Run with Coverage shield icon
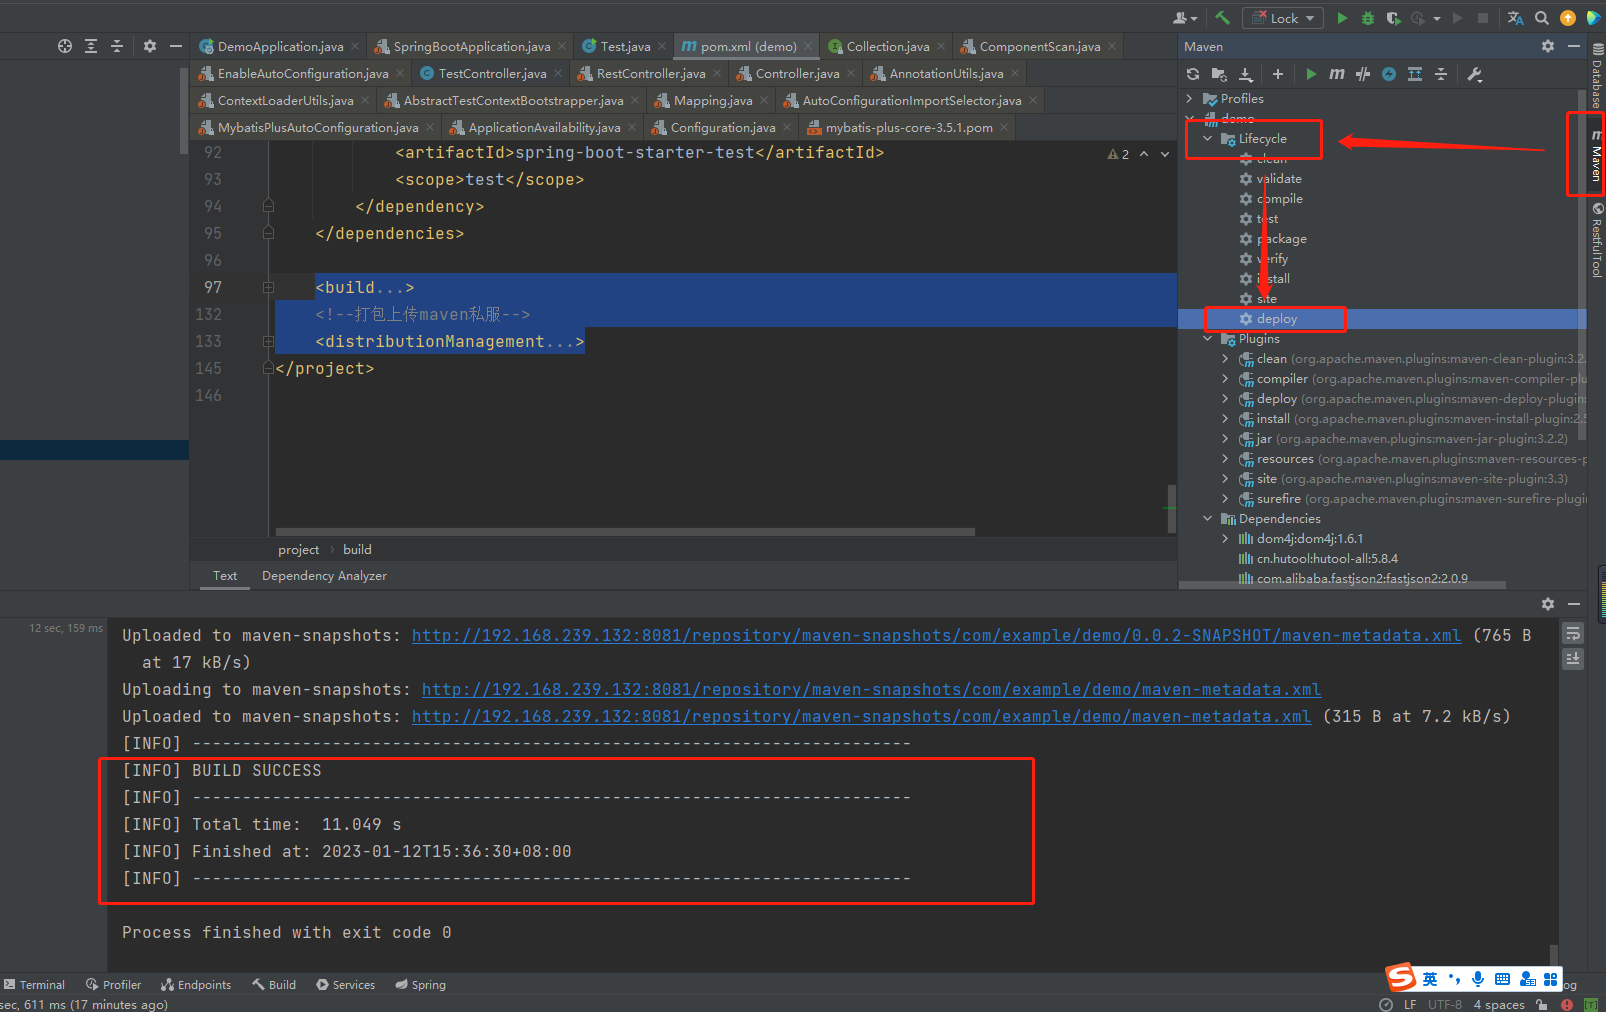The height and width of the screenshot is (1012, 1606). click(x=1393, y=18)
